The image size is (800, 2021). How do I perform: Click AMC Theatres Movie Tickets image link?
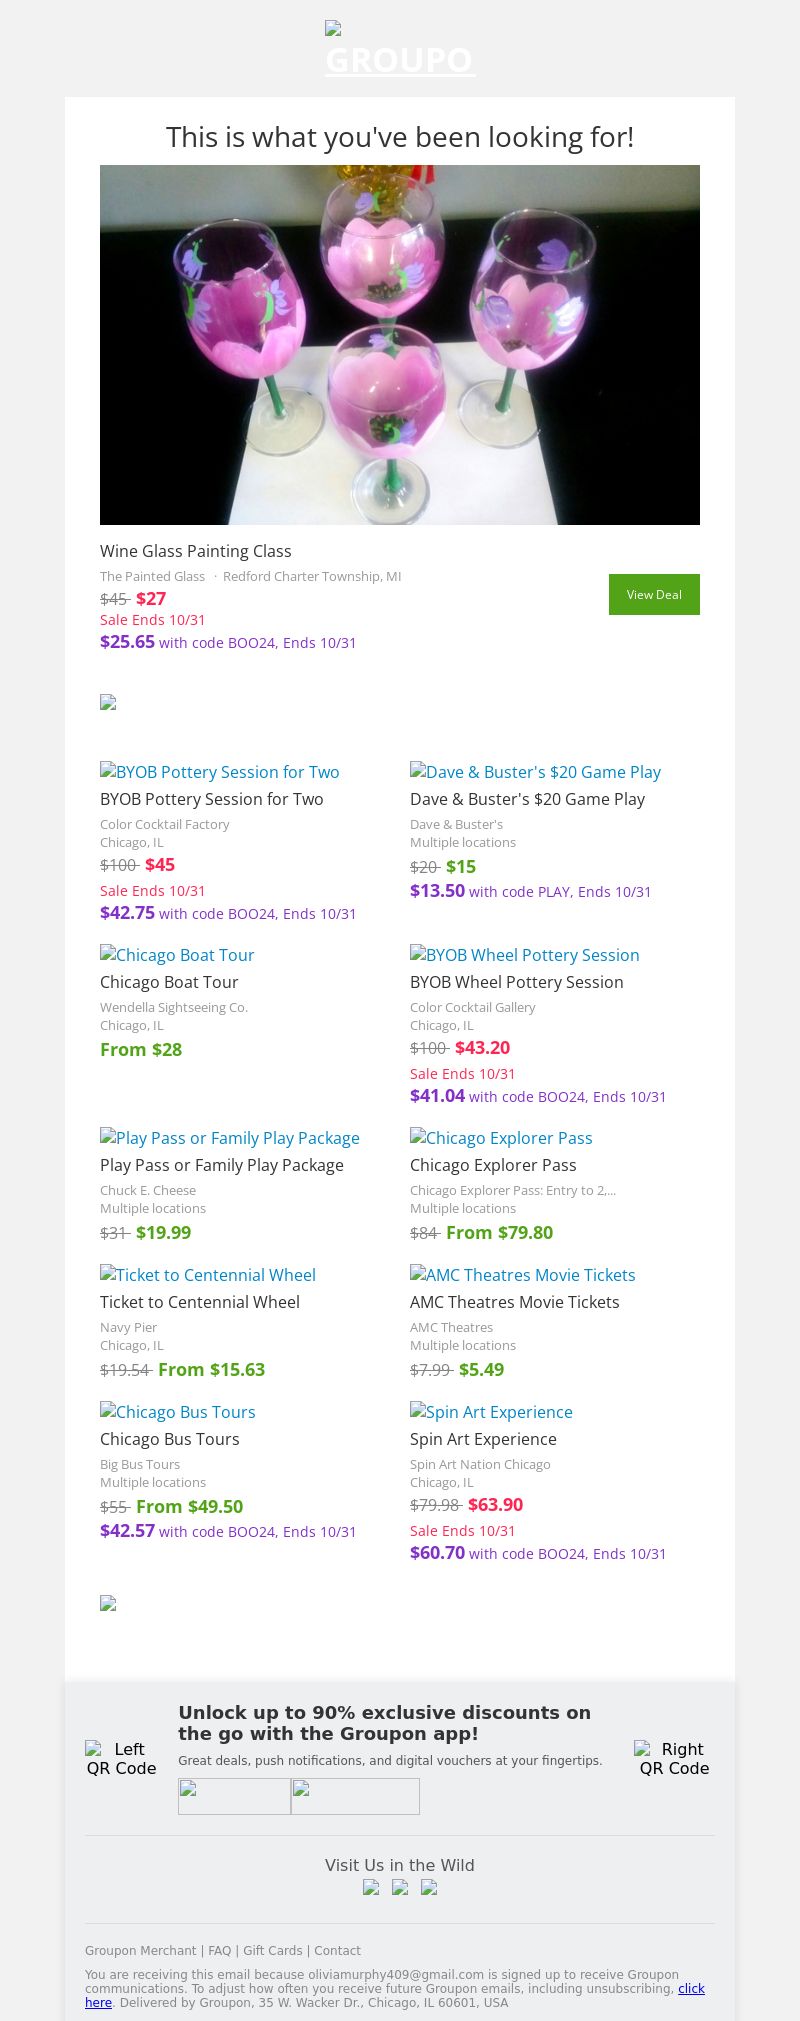[522, 1275]
